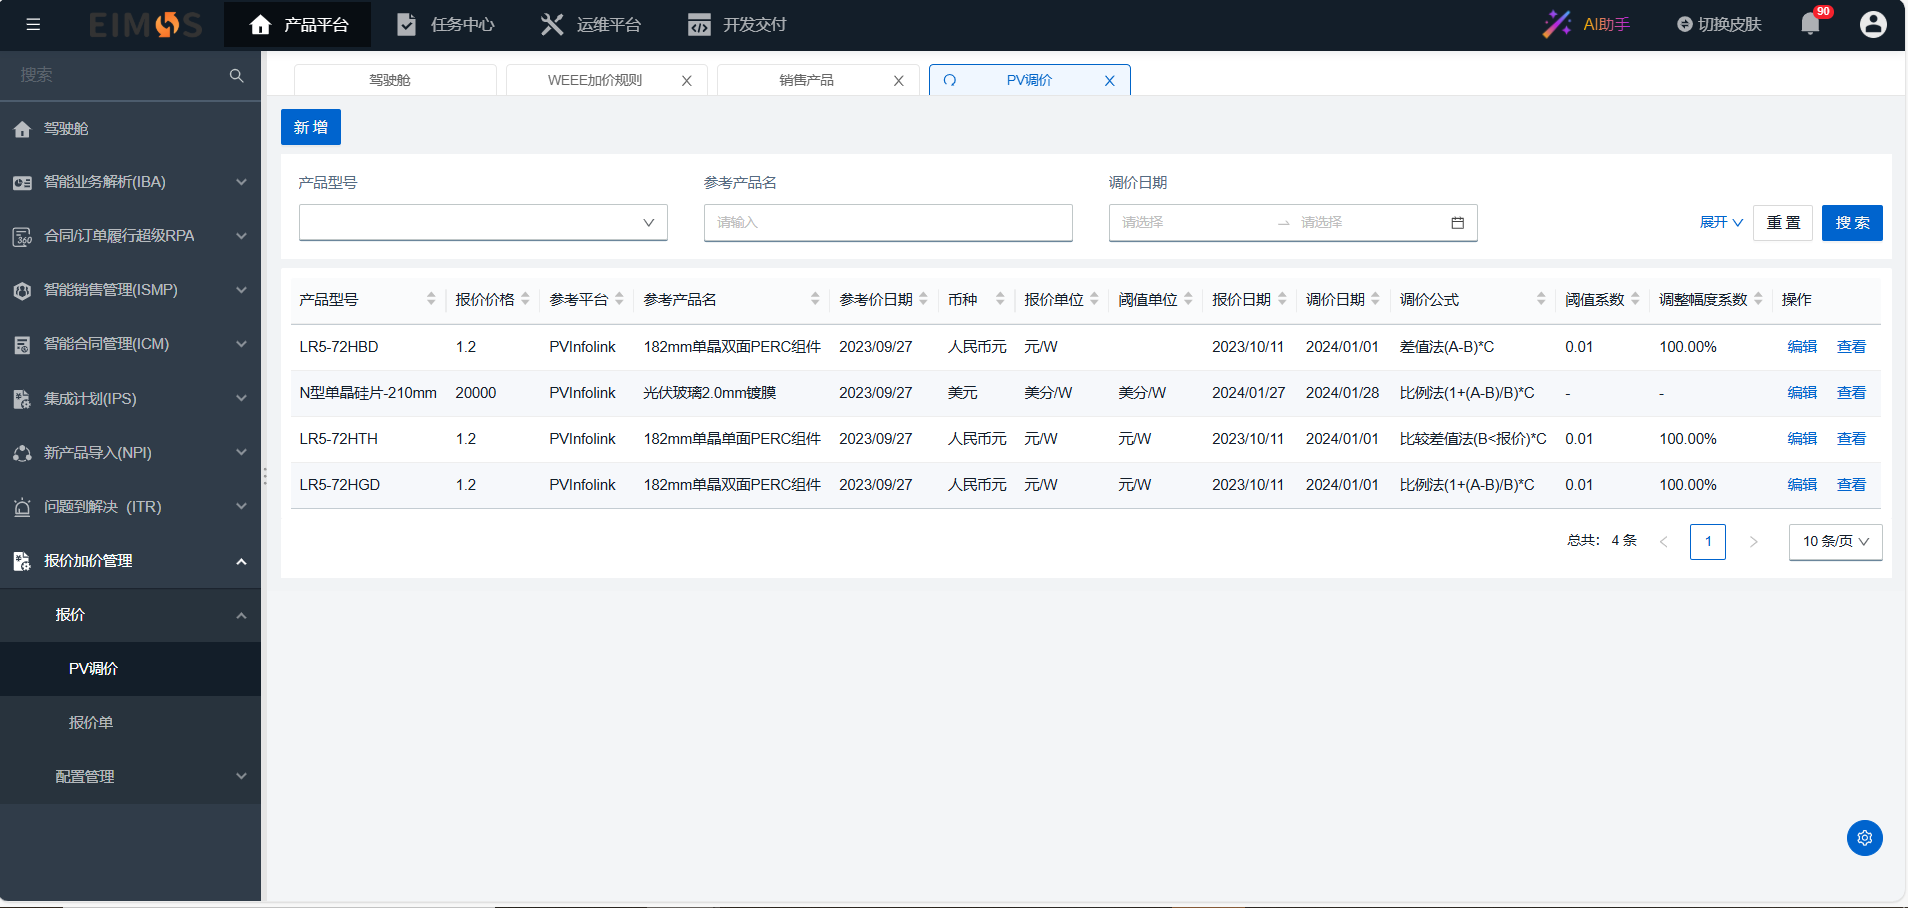Collapse 报价加价管理 menu

130,561
